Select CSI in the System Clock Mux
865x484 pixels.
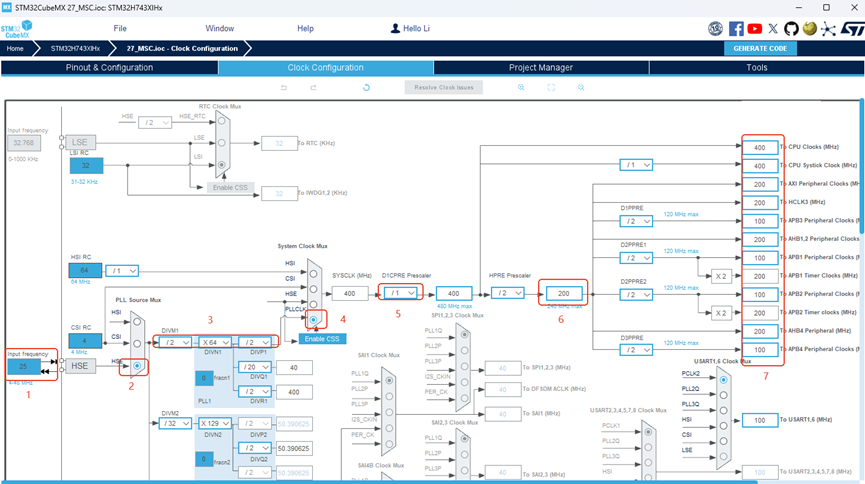313,289
